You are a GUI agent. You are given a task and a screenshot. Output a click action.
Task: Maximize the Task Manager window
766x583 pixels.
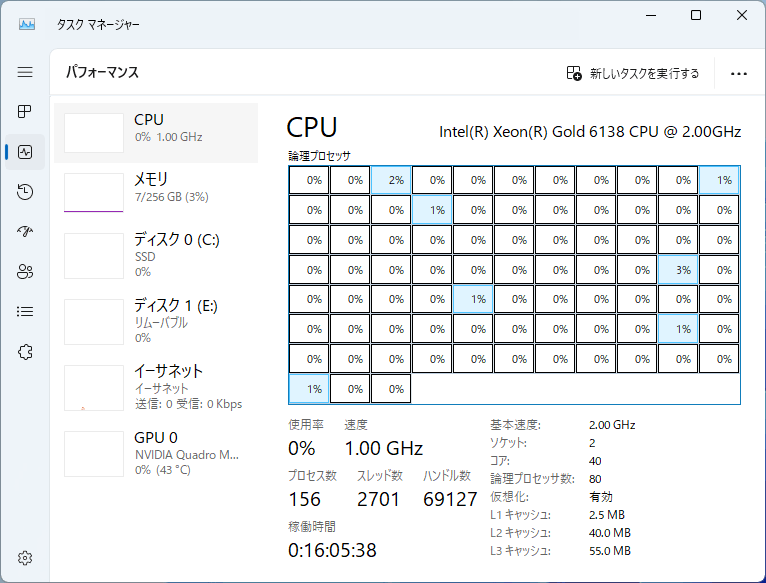tap(696, 15)
